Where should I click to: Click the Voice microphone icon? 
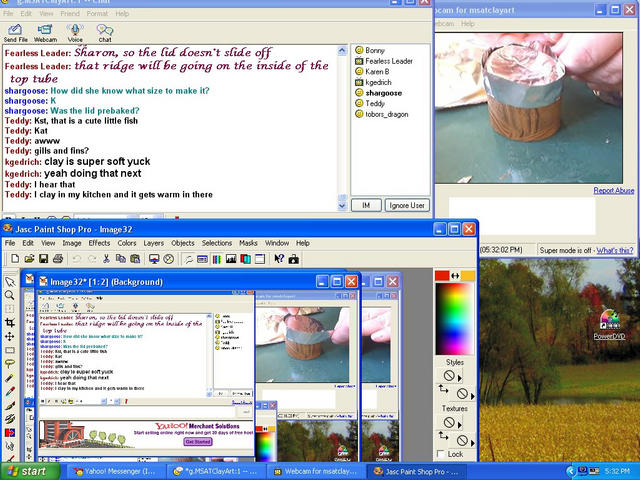point(75,33)
